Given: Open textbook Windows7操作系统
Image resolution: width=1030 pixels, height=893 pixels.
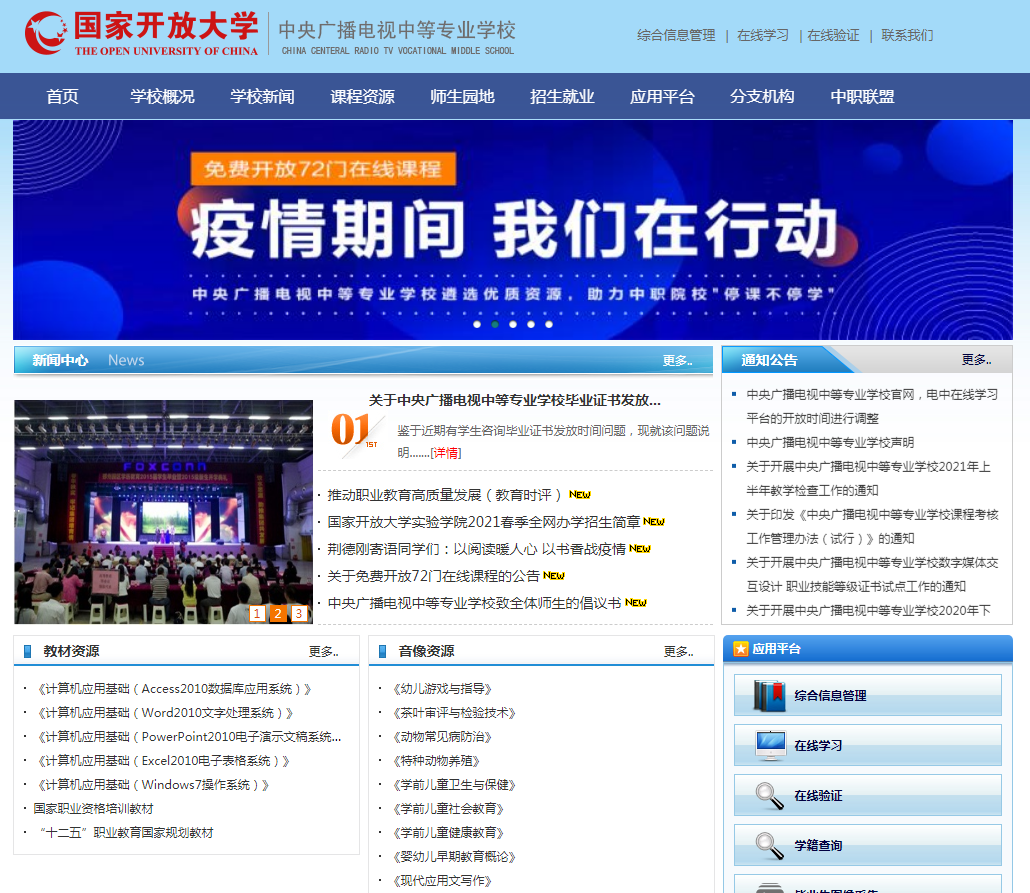Looking at the screenshot, I should pyautogui.click(x=153, y=785).
